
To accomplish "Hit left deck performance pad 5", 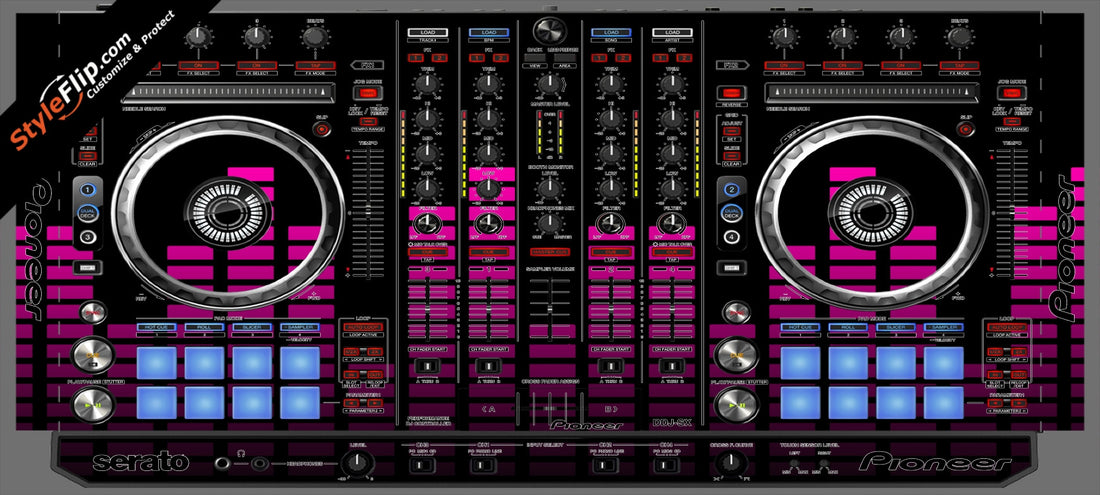I will (156, 402).
